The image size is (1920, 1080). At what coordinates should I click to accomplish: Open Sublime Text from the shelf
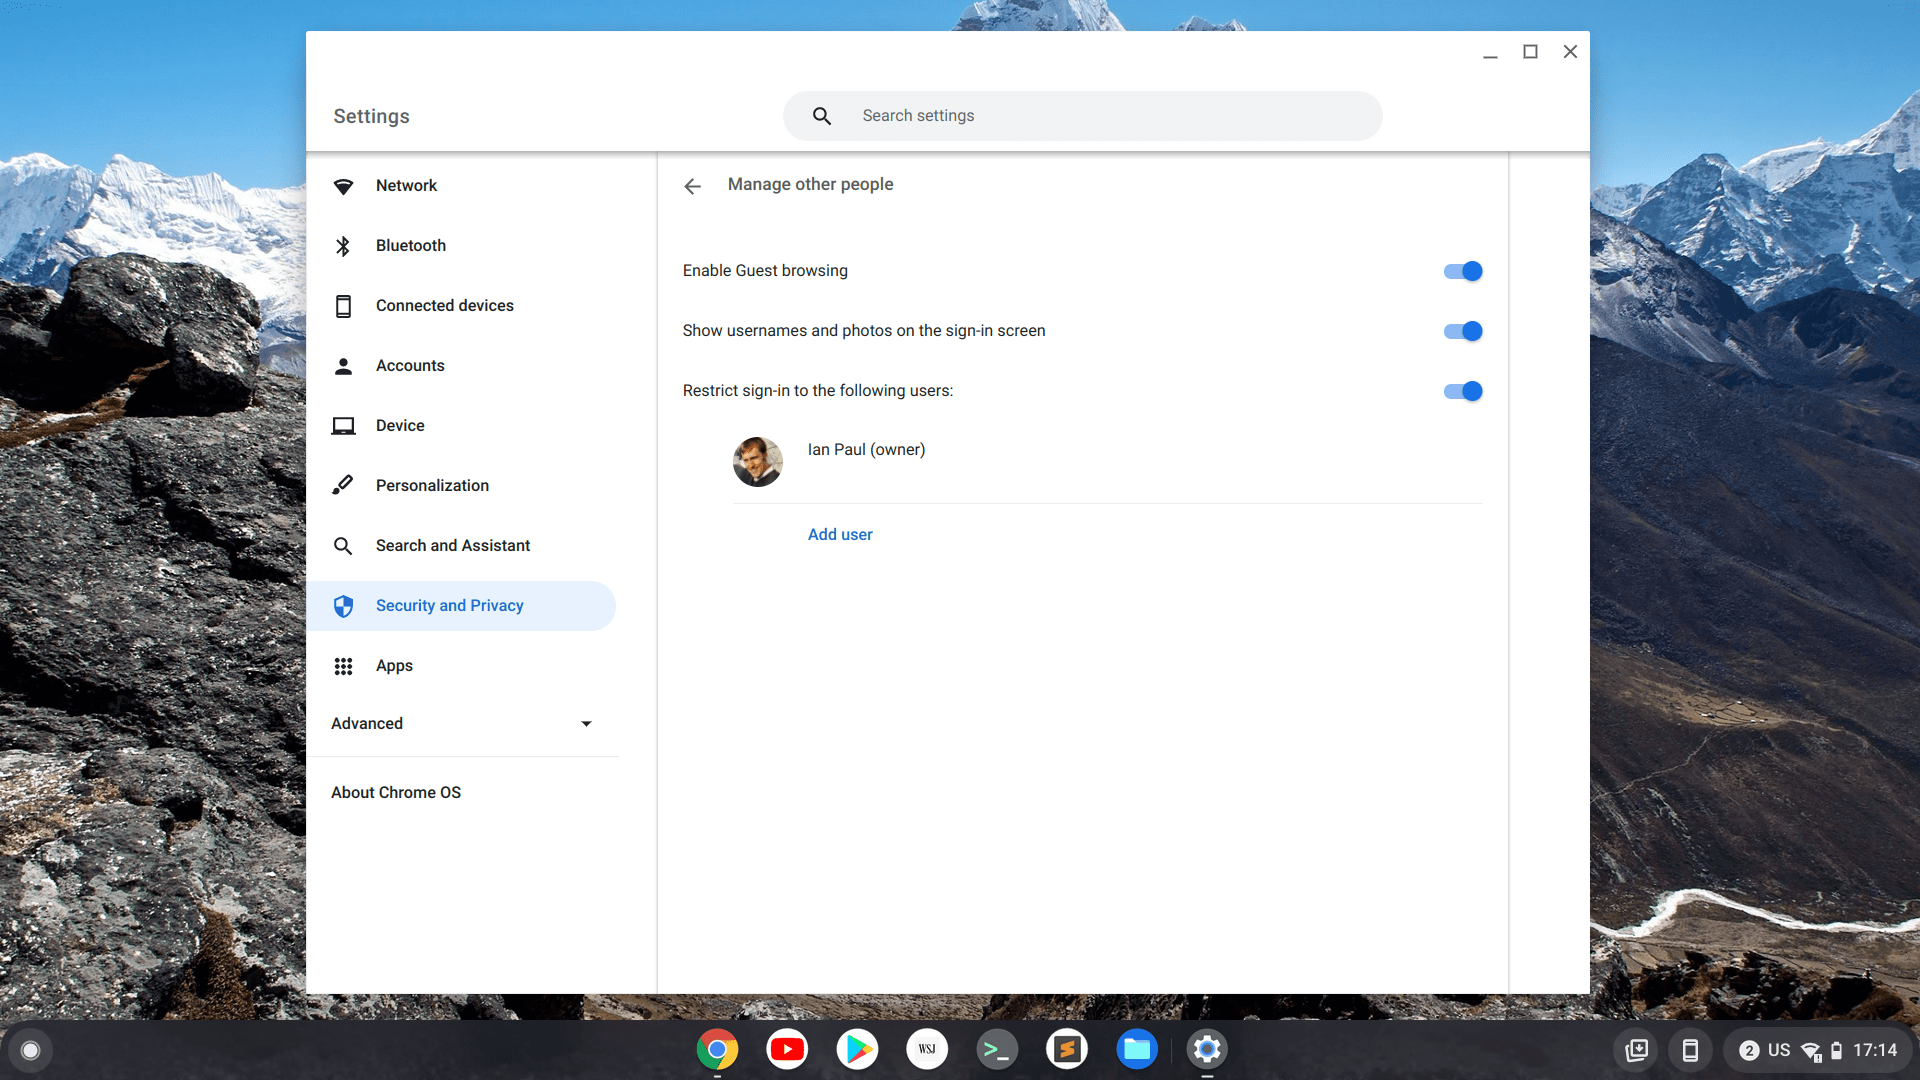point(1067,1049)
